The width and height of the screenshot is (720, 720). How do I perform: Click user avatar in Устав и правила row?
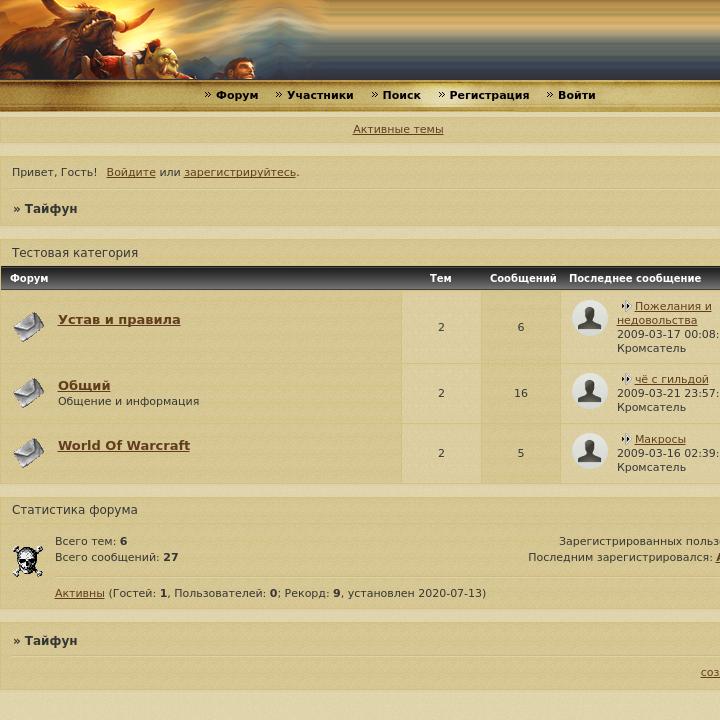590,318
